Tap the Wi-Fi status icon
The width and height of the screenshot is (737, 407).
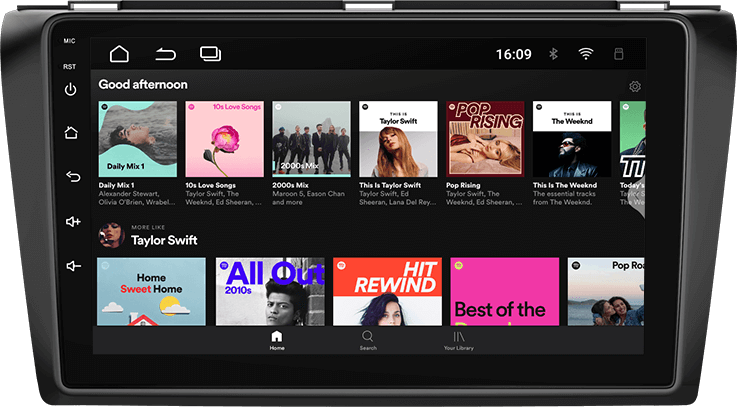[586, 54]
